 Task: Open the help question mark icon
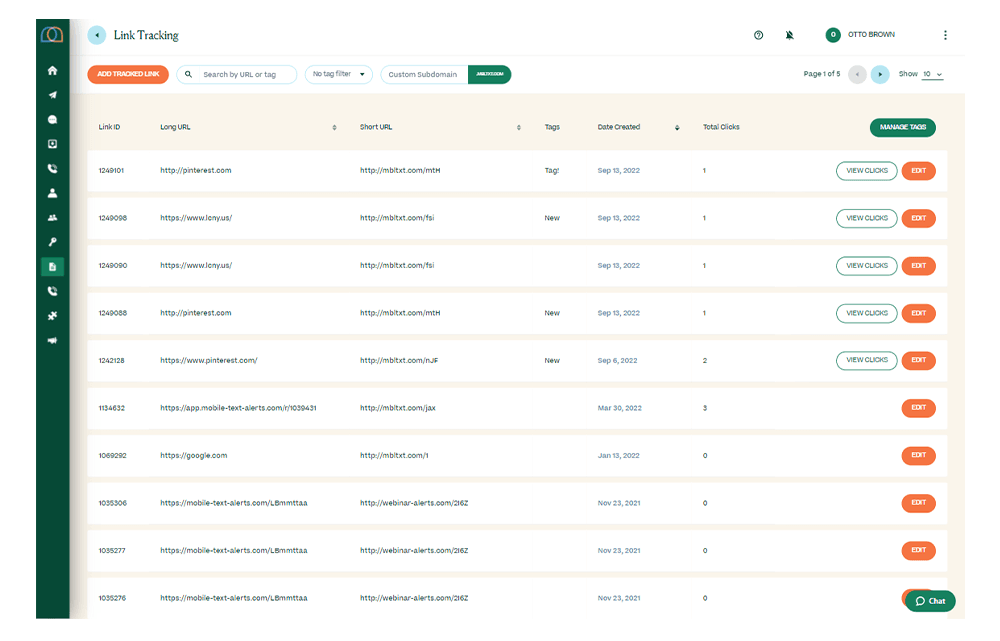coord(758,35)
